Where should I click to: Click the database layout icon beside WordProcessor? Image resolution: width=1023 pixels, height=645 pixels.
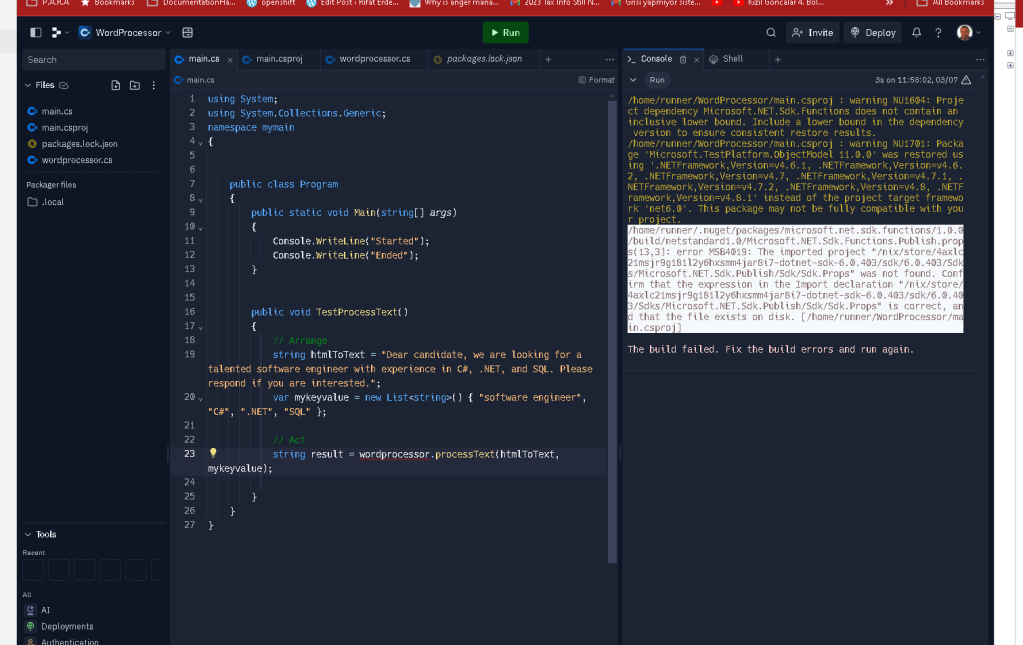pos(187,33)
